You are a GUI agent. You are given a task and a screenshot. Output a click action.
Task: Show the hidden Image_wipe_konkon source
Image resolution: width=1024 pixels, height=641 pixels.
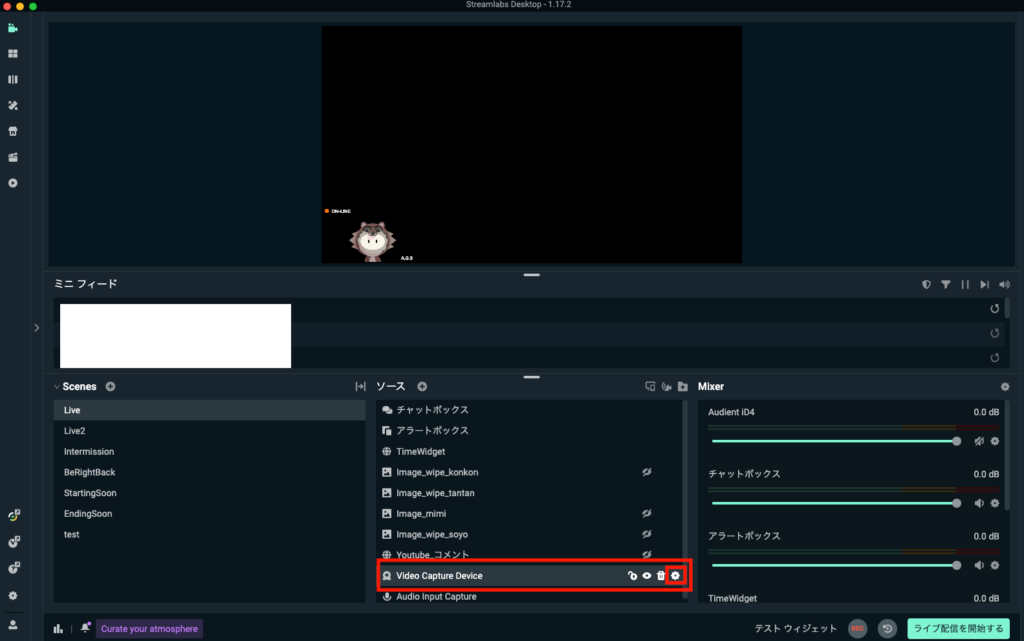pyautogui.click(x=647, y=472)
